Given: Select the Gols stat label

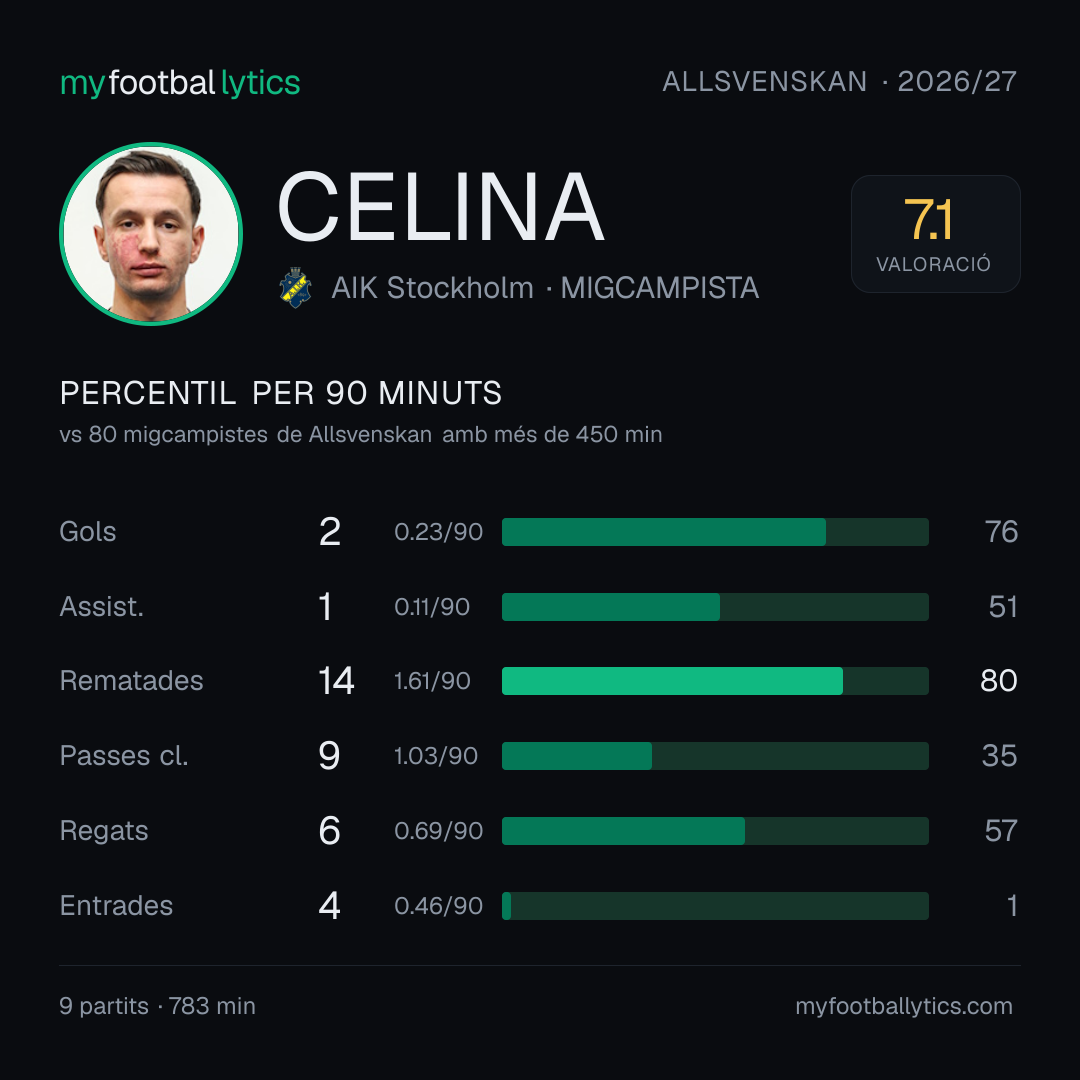Looking at the screenshot, I should pos(87,532).
